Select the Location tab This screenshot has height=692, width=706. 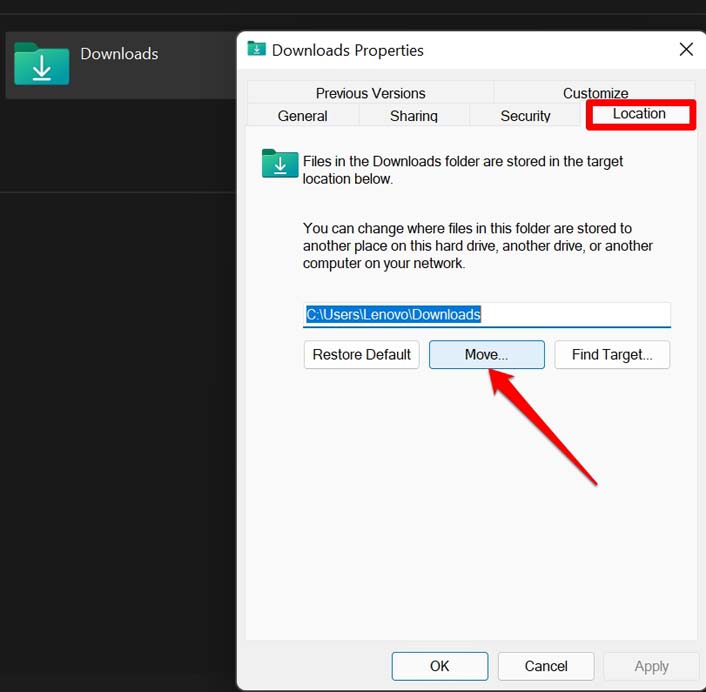[x=639, y=114]
